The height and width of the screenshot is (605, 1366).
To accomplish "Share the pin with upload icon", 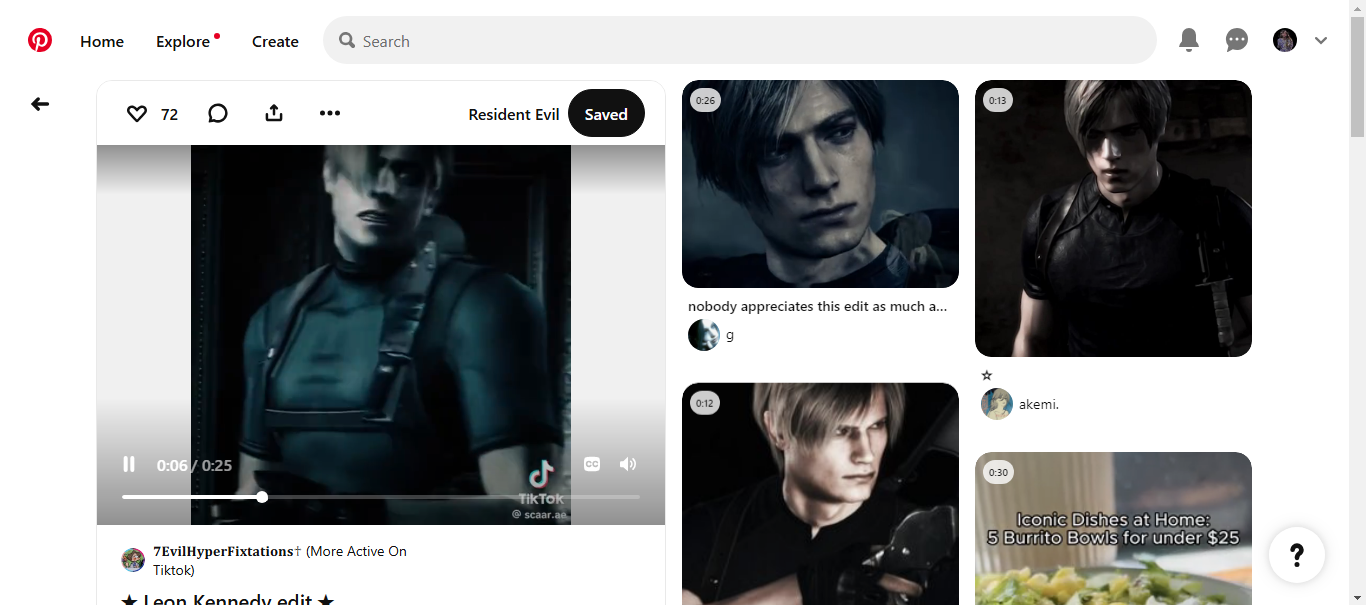I will (274, 113).
